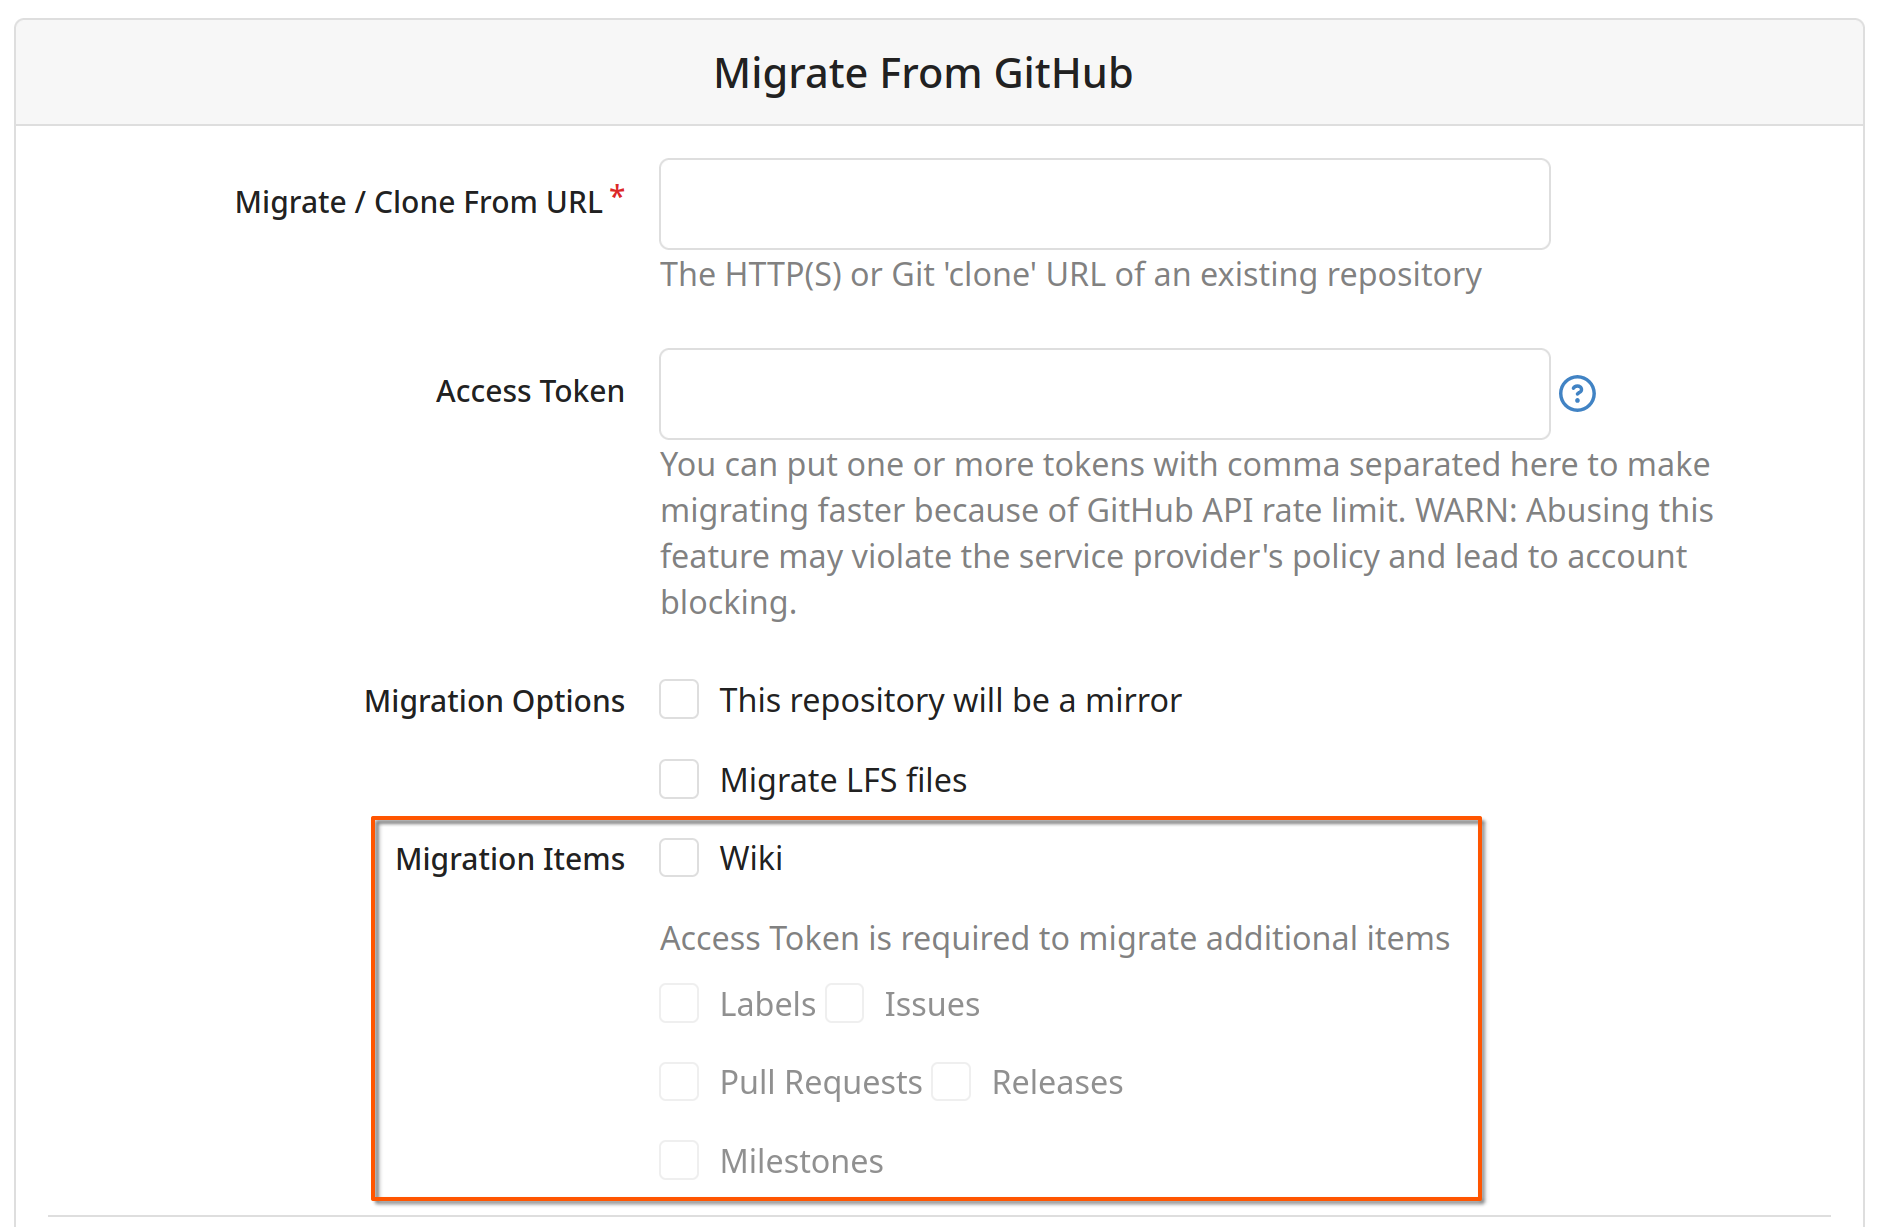Enable the Releases checkbox

pyautogui.click(x=951, y=1082)
